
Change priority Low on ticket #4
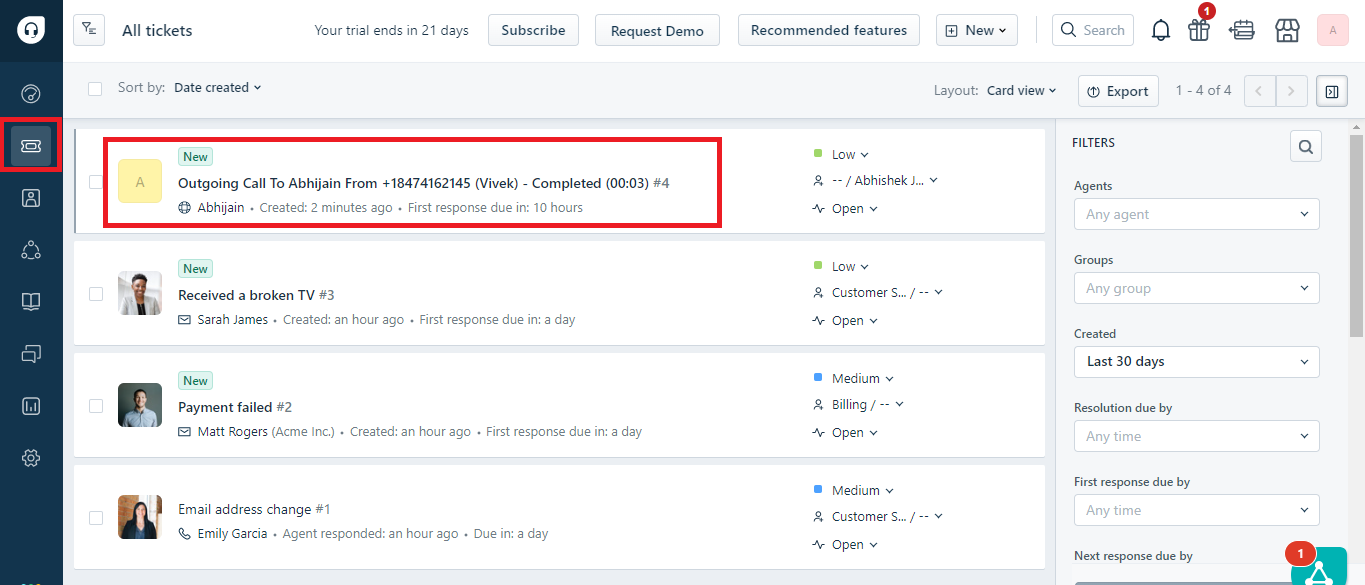click(841, 155)
